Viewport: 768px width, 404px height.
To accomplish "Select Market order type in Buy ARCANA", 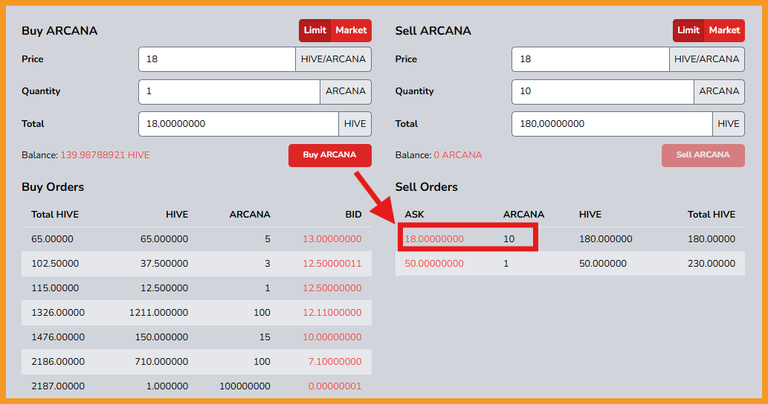I will coord(351,30).
